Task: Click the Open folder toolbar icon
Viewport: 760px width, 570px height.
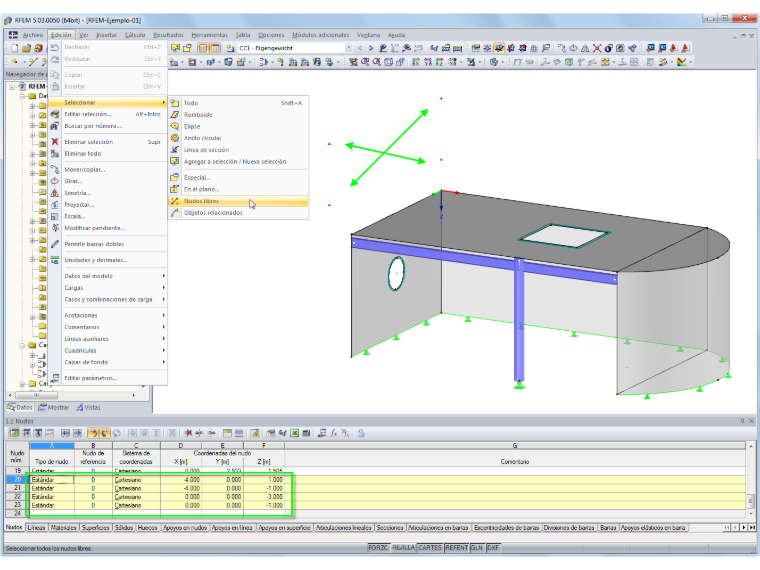Action: click(x=26, y=48)
